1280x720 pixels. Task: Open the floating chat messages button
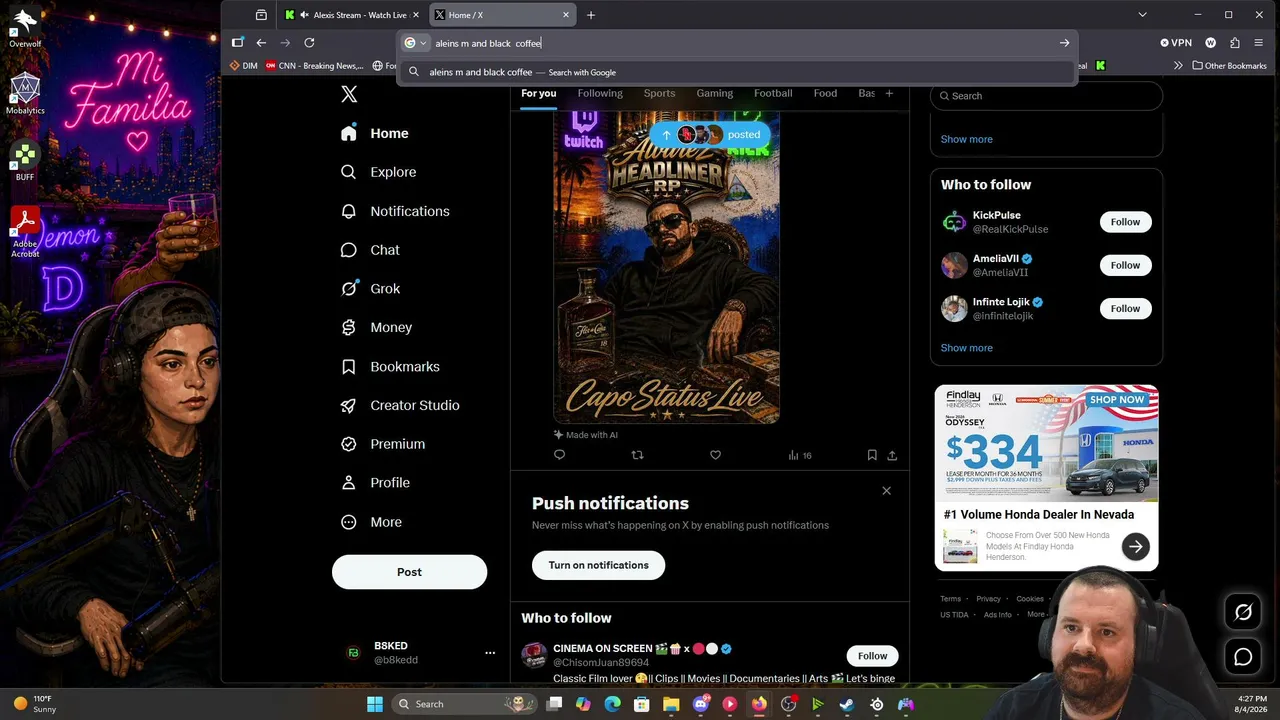[1243, 657]
